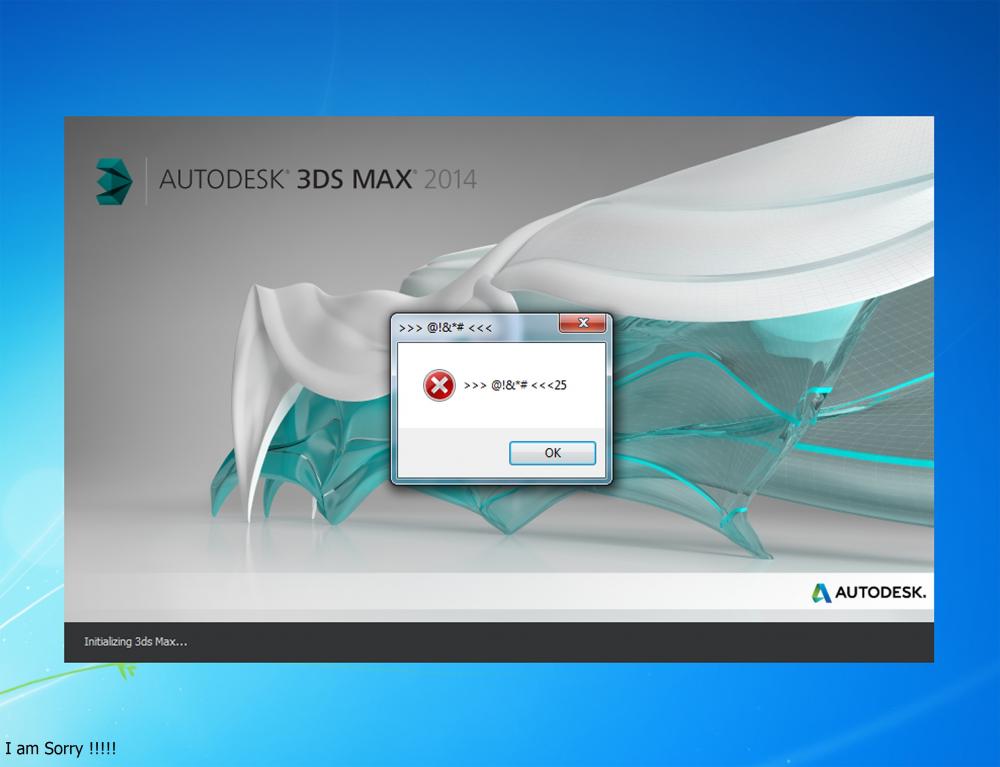Click OK in the error dialog
Screen dimensions: 1000x767
coord(552,453)
